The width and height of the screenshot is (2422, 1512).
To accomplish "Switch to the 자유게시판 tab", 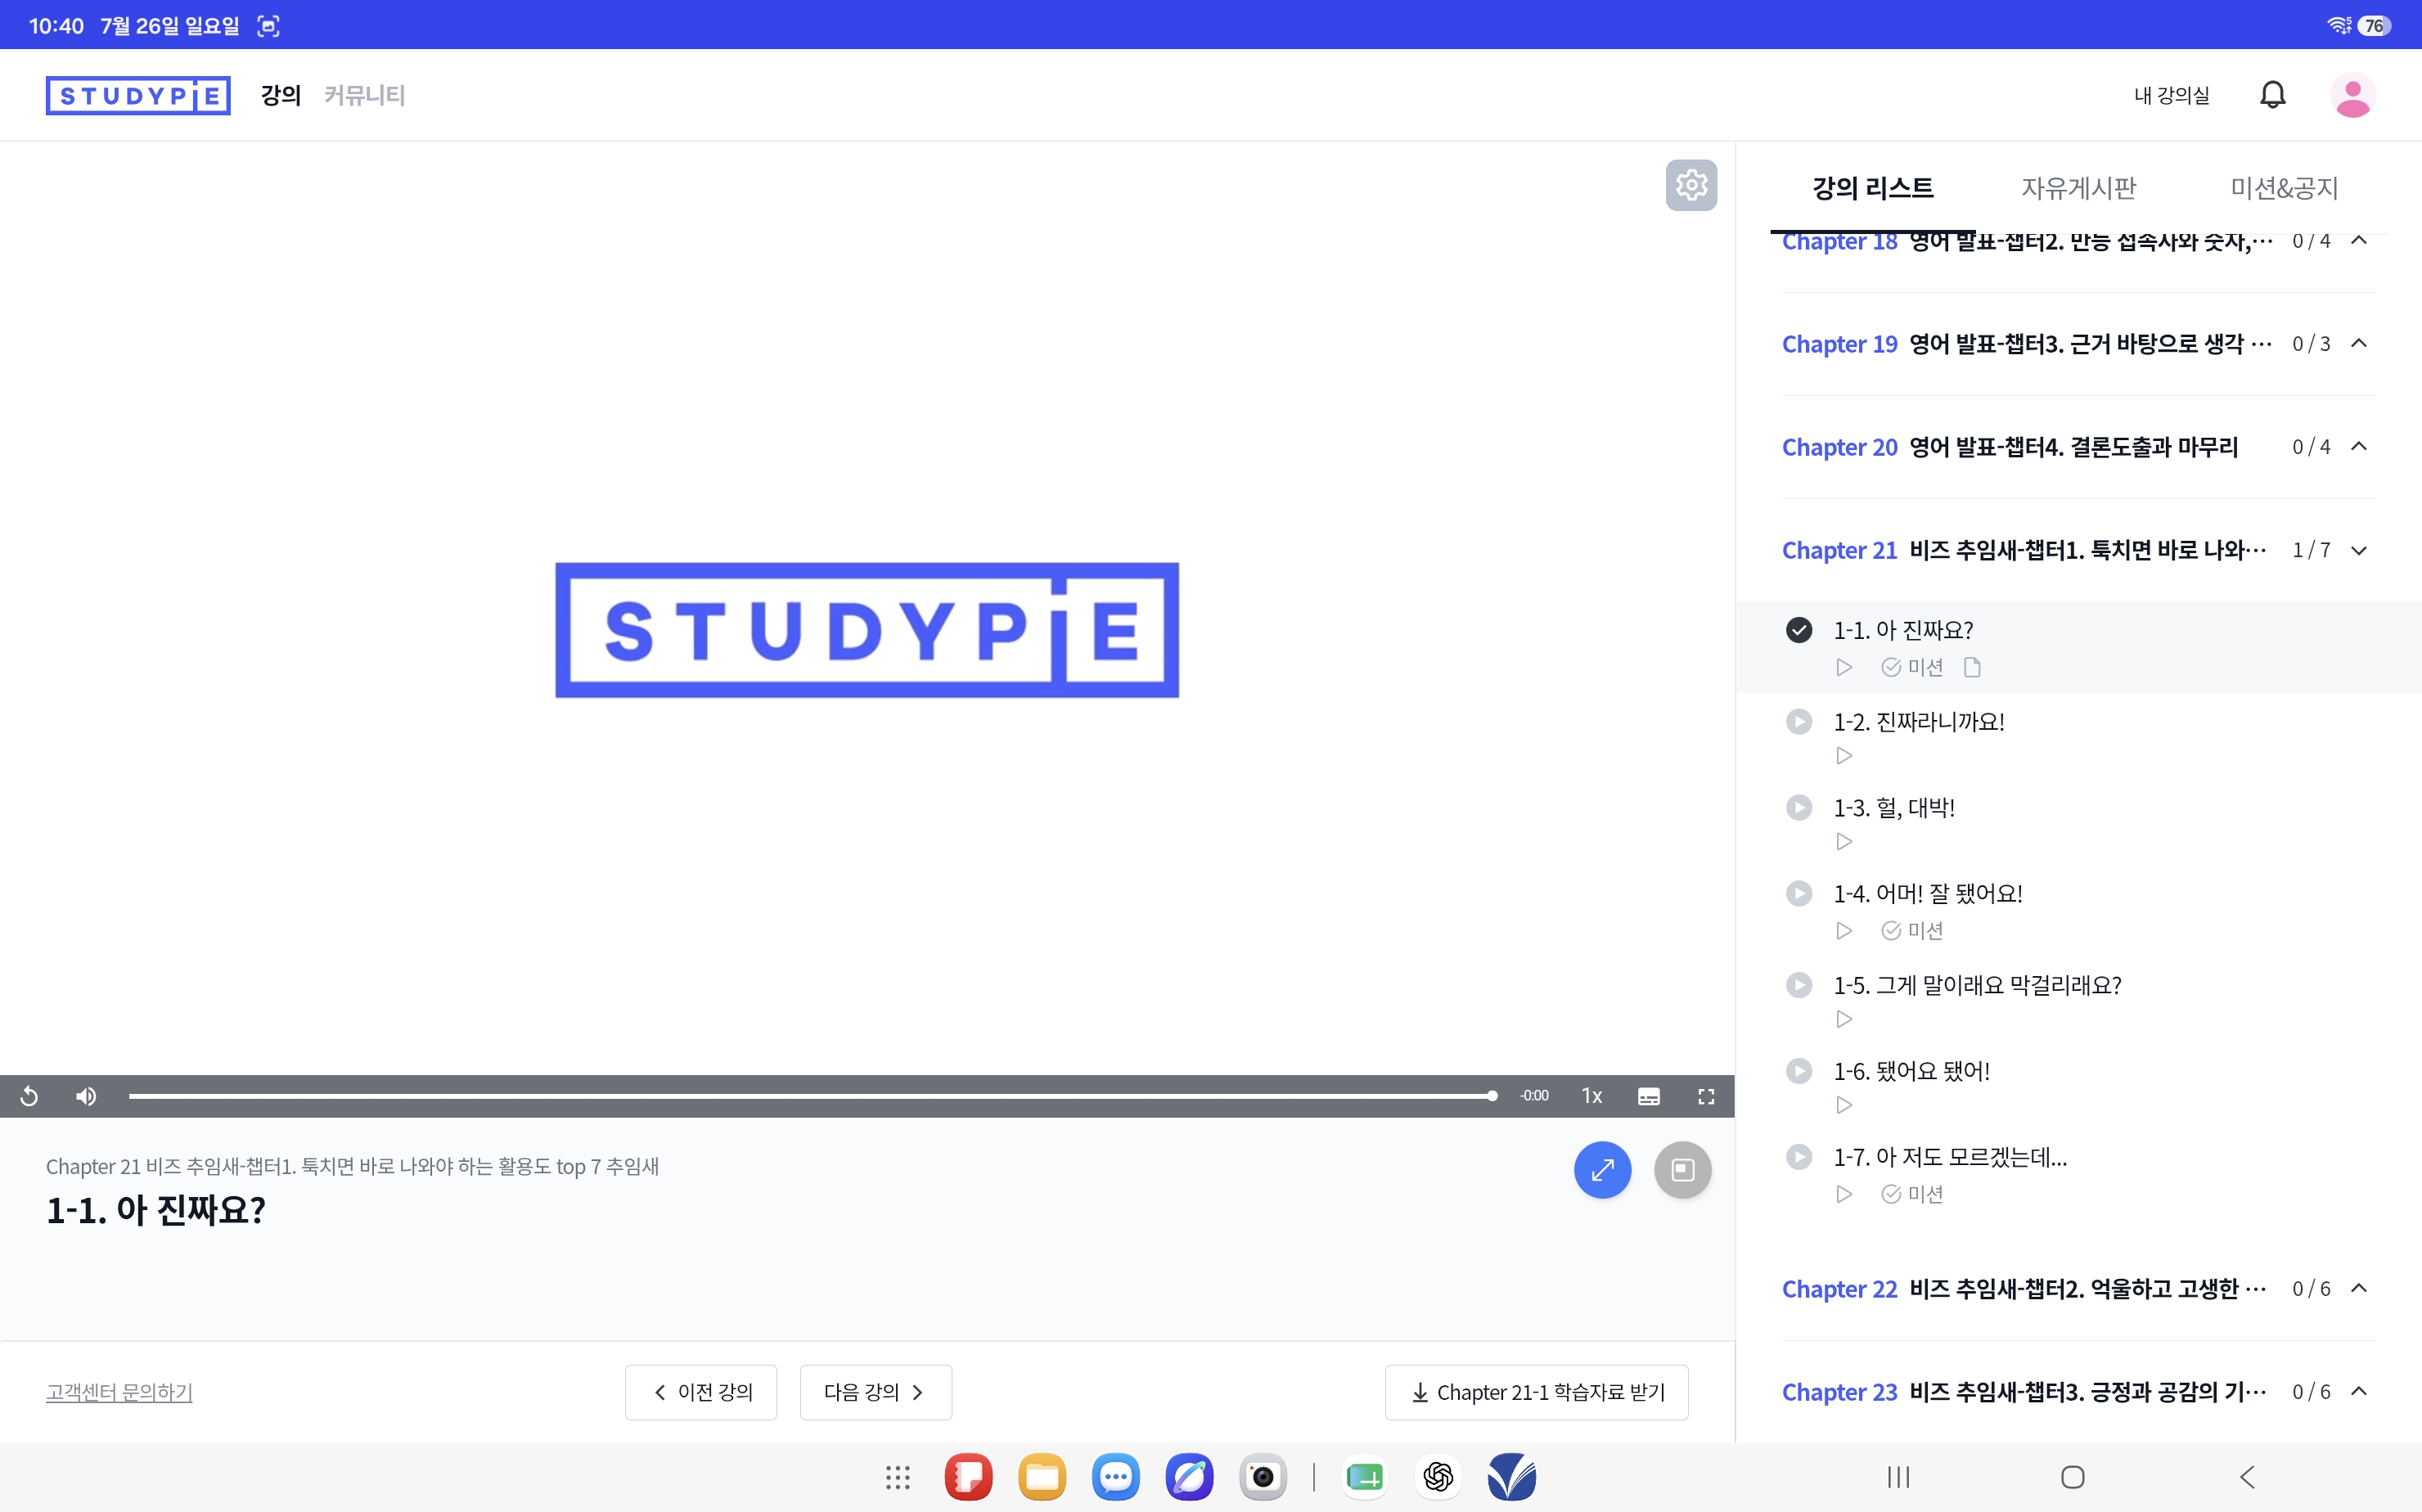I will [x=2078, y=188].
